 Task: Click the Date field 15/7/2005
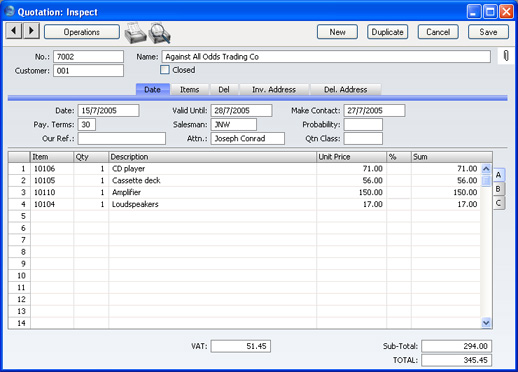click(108, 110)
